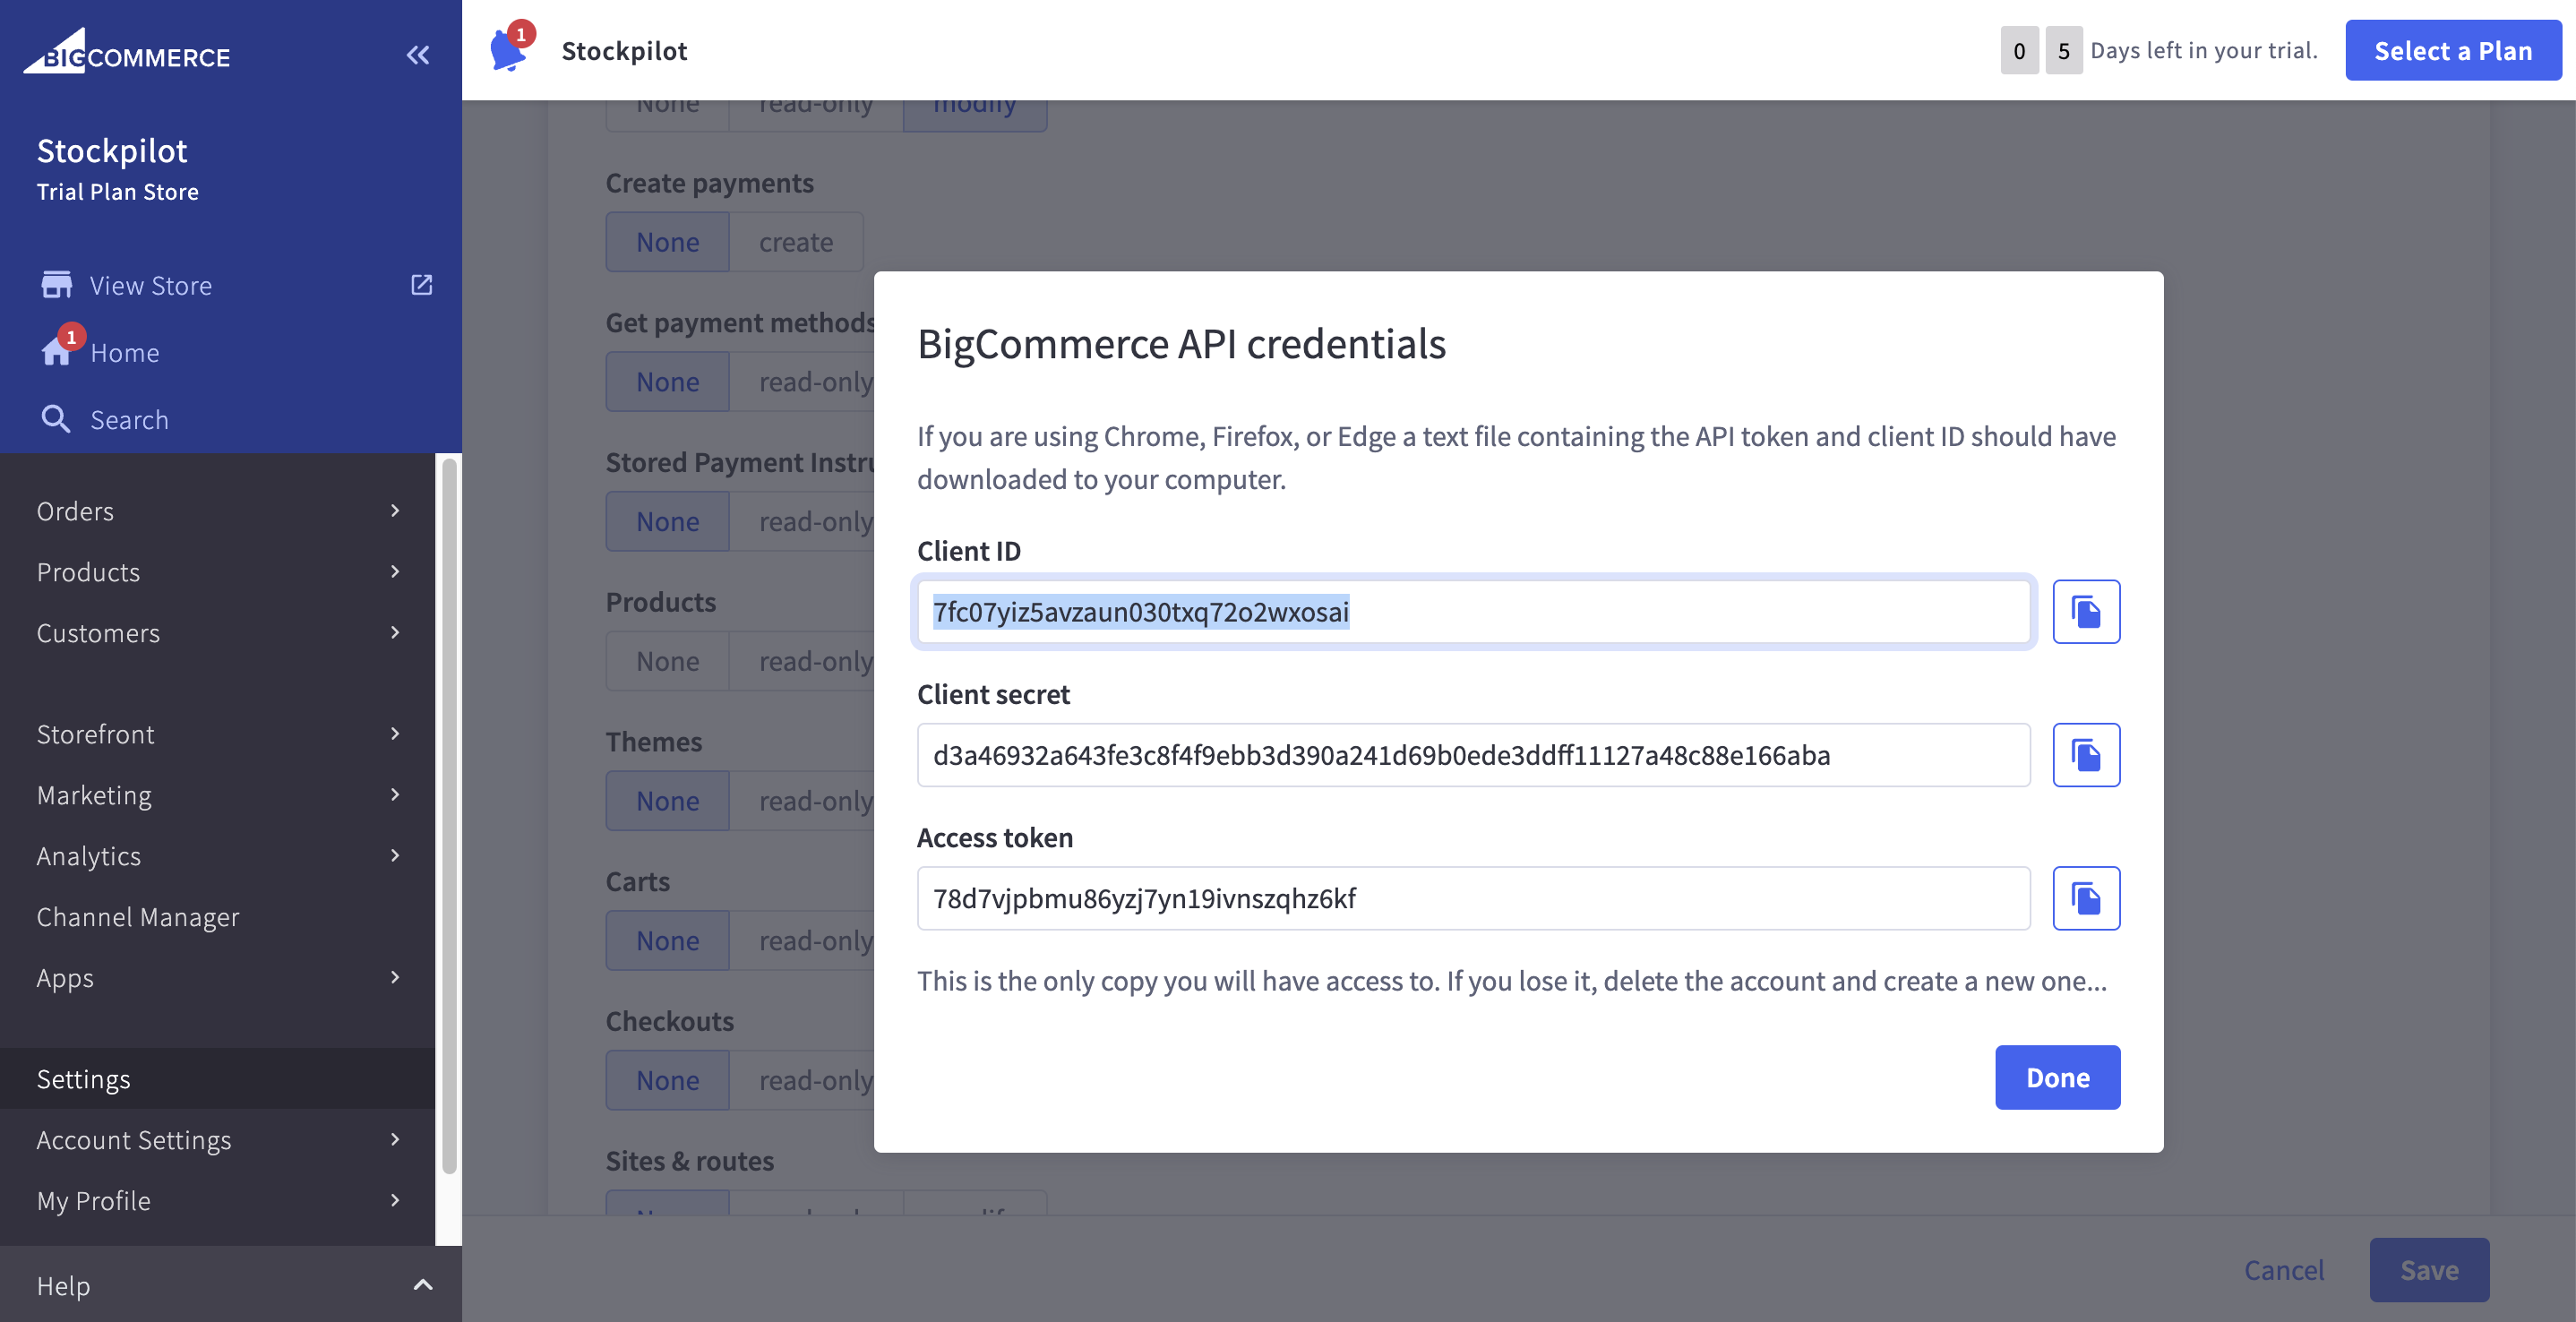Expand the Storefront menu chevron
Screen dimensions: 2576x1322
click(395, 733)
